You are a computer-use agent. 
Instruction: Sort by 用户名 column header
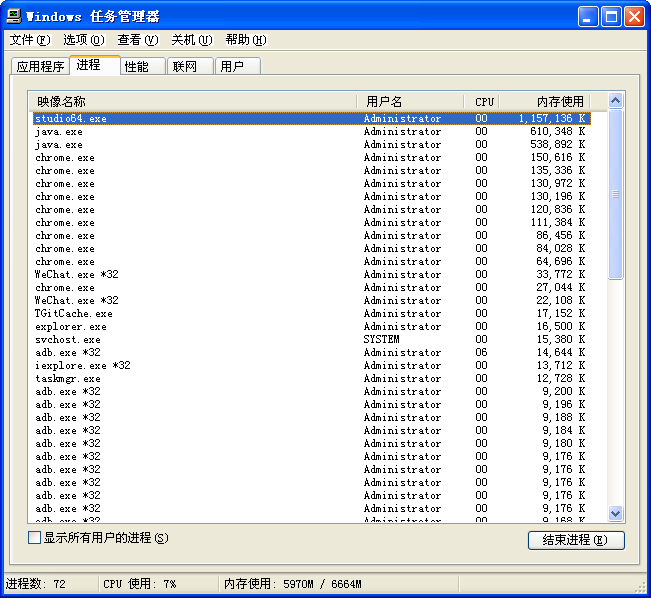[410, 101]
